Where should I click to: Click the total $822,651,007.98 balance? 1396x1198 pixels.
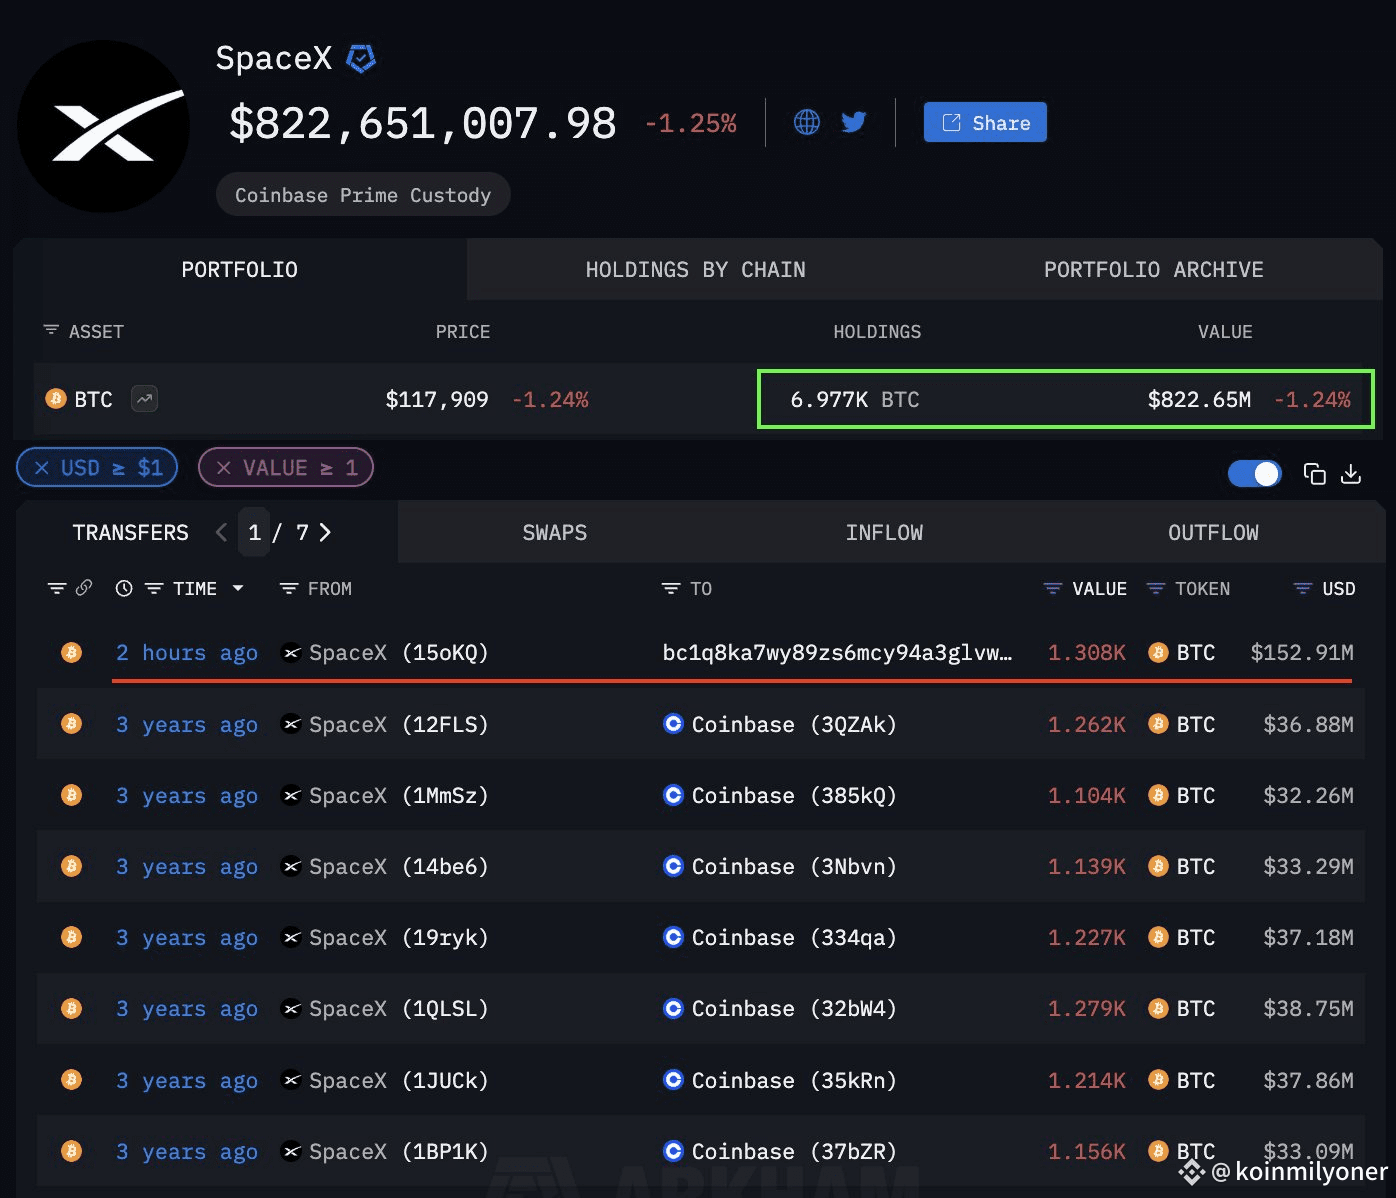[x=422, y=123]
